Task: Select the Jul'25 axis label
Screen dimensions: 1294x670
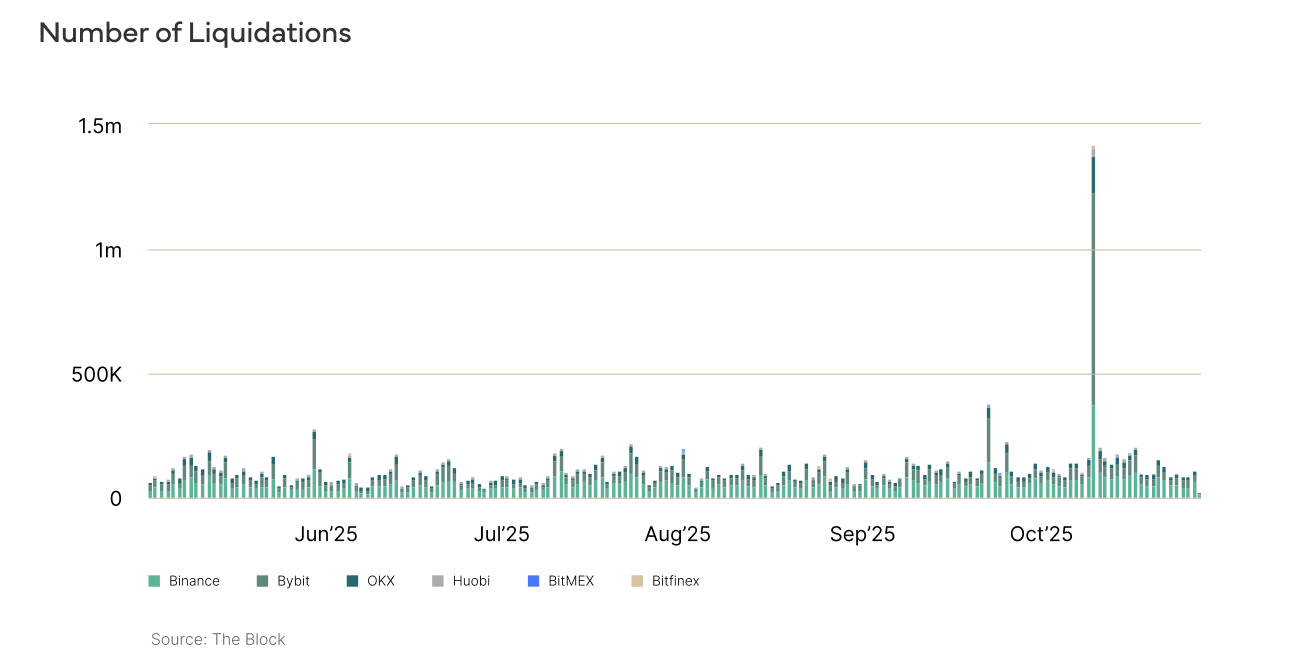Action: tap(503, 534)
